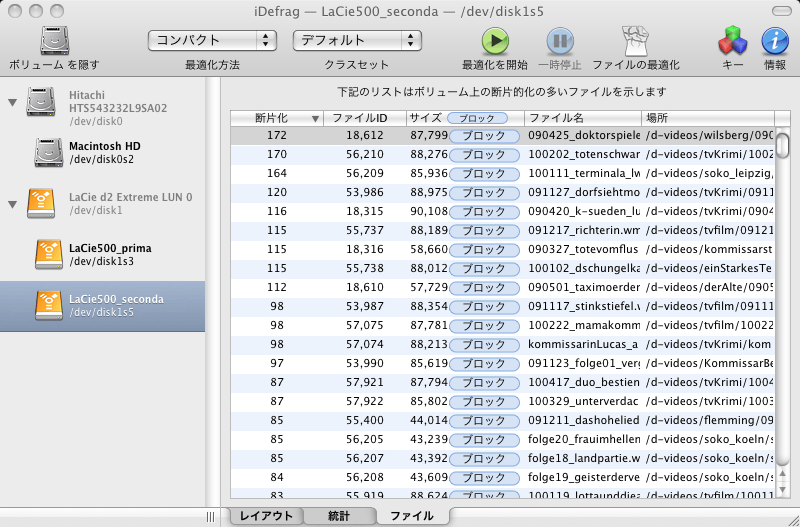Image resolution: width=800 pixels, height=527 pixels.
Task: Click the file list scrollbar thumb
Action: (x=783, y=144)
